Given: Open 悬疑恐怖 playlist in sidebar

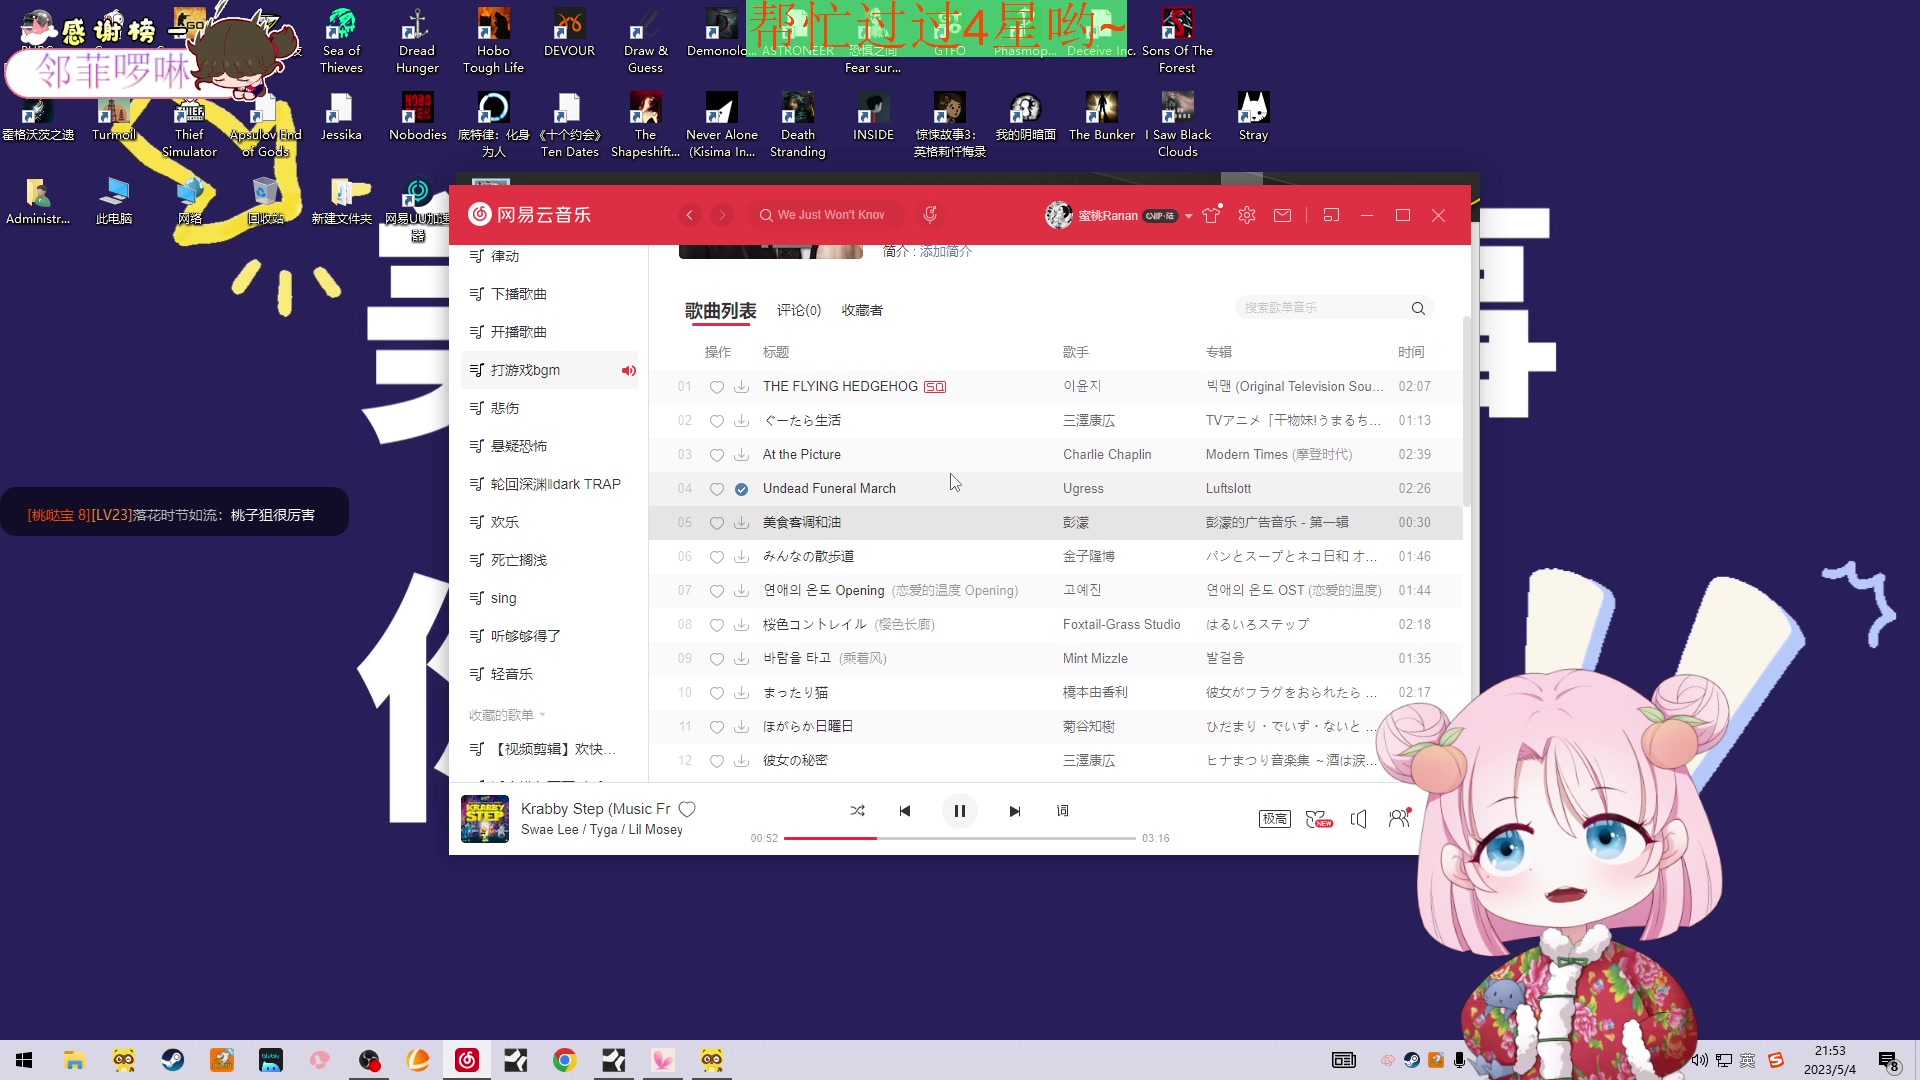Looking at the screenshot, I should click(549, 446).
